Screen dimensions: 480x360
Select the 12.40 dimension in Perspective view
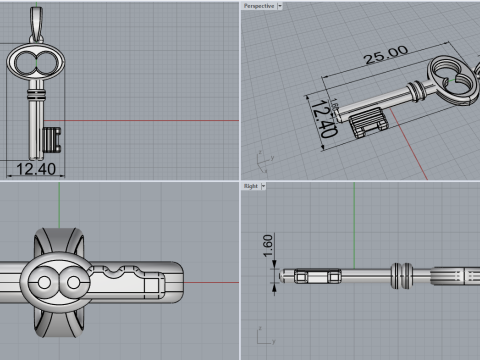coord(324,119)
